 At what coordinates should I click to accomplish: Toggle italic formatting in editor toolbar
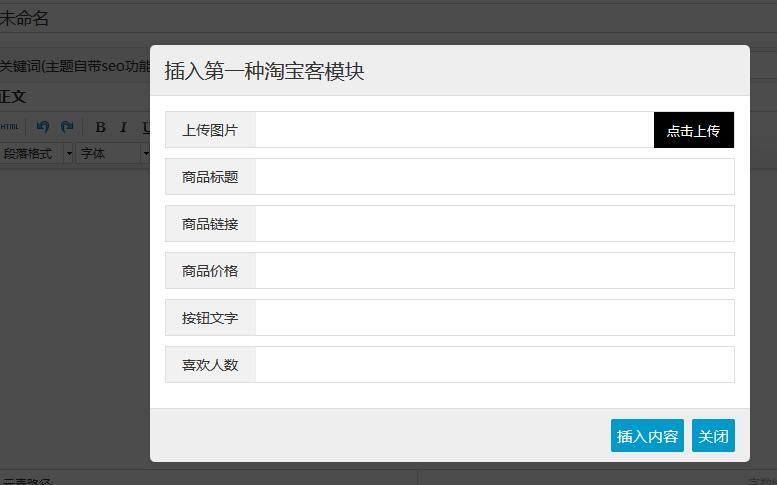coord(123,127)
